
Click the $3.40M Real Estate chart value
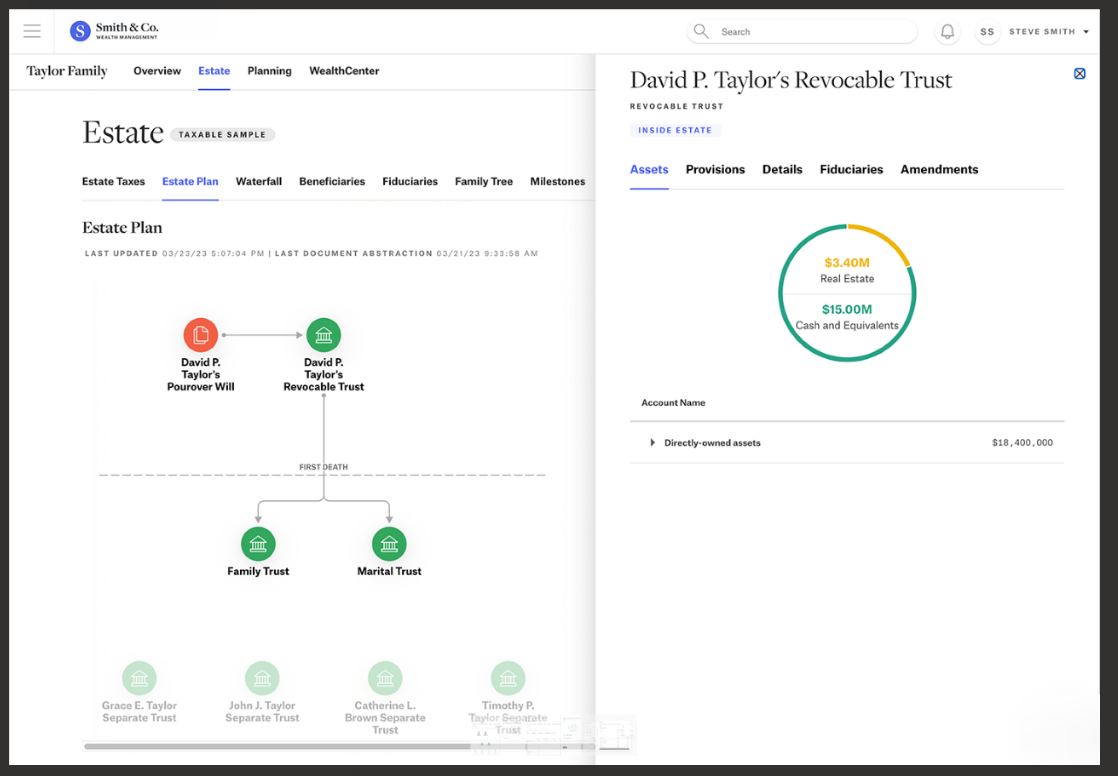tap(847, 262)
